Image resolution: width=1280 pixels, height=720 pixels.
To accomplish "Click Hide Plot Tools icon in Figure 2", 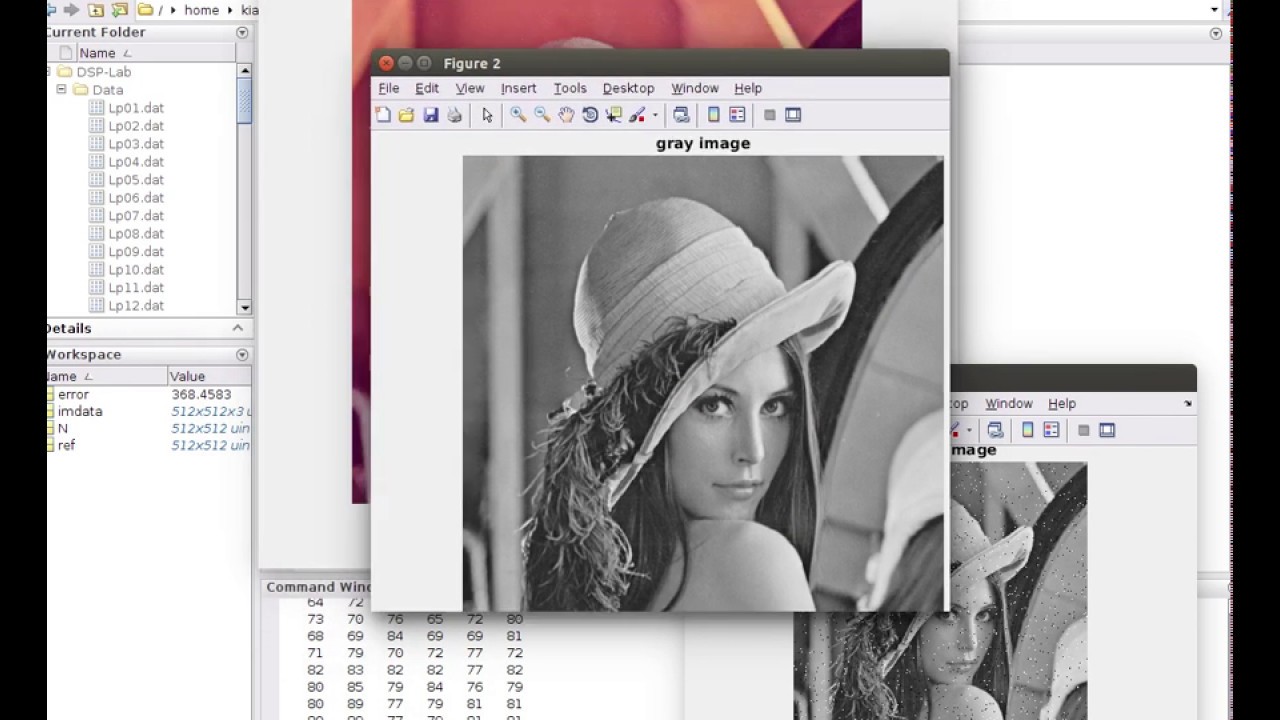I will tap(769, 115).
